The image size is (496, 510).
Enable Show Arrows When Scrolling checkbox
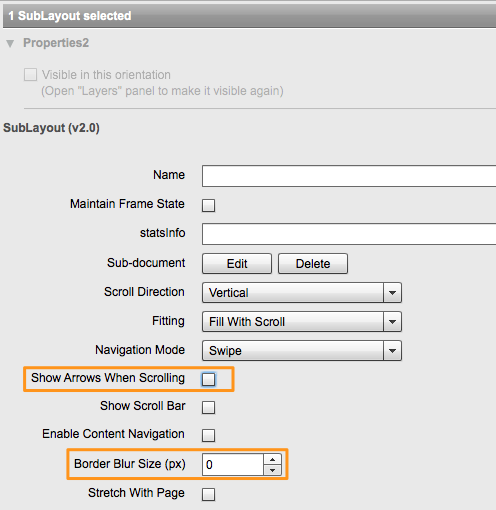click(x=208, y=379)
